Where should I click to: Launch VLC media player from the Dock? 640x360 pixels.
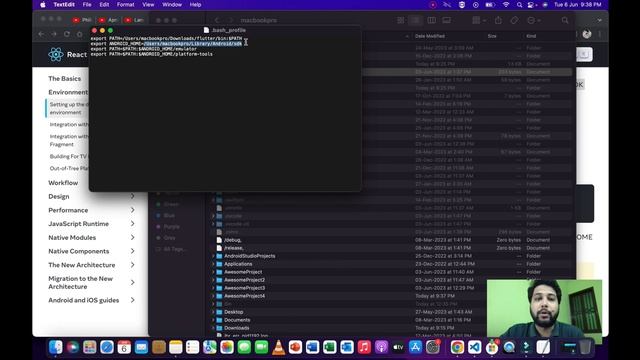[x=278, y=347]
